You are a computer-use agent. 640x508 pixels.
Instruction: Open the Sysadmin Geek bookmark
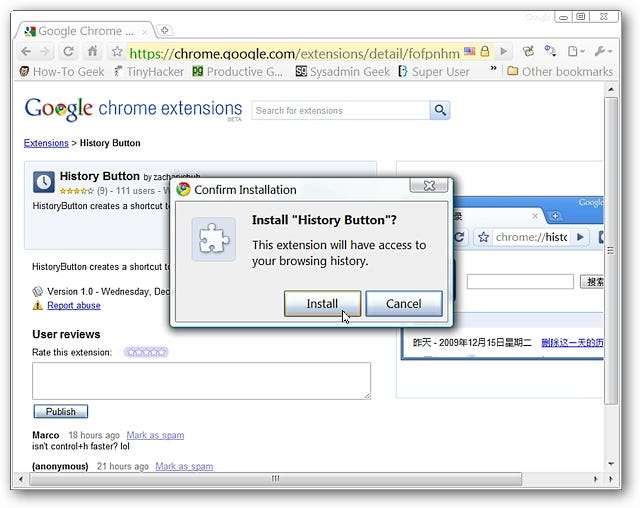click(x=342, y=72)
